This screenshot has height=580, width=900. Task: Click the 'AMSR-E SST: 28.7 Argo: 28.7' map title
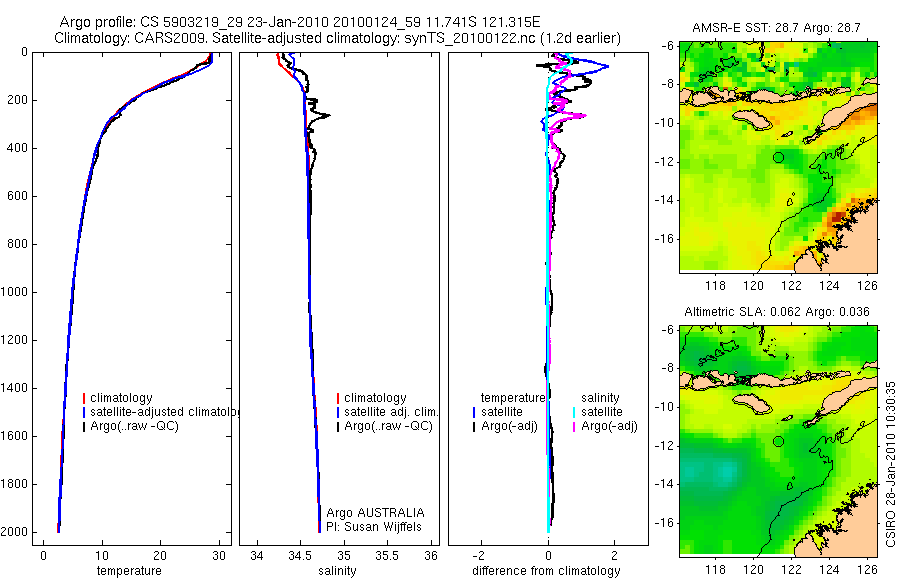[776, 28]
